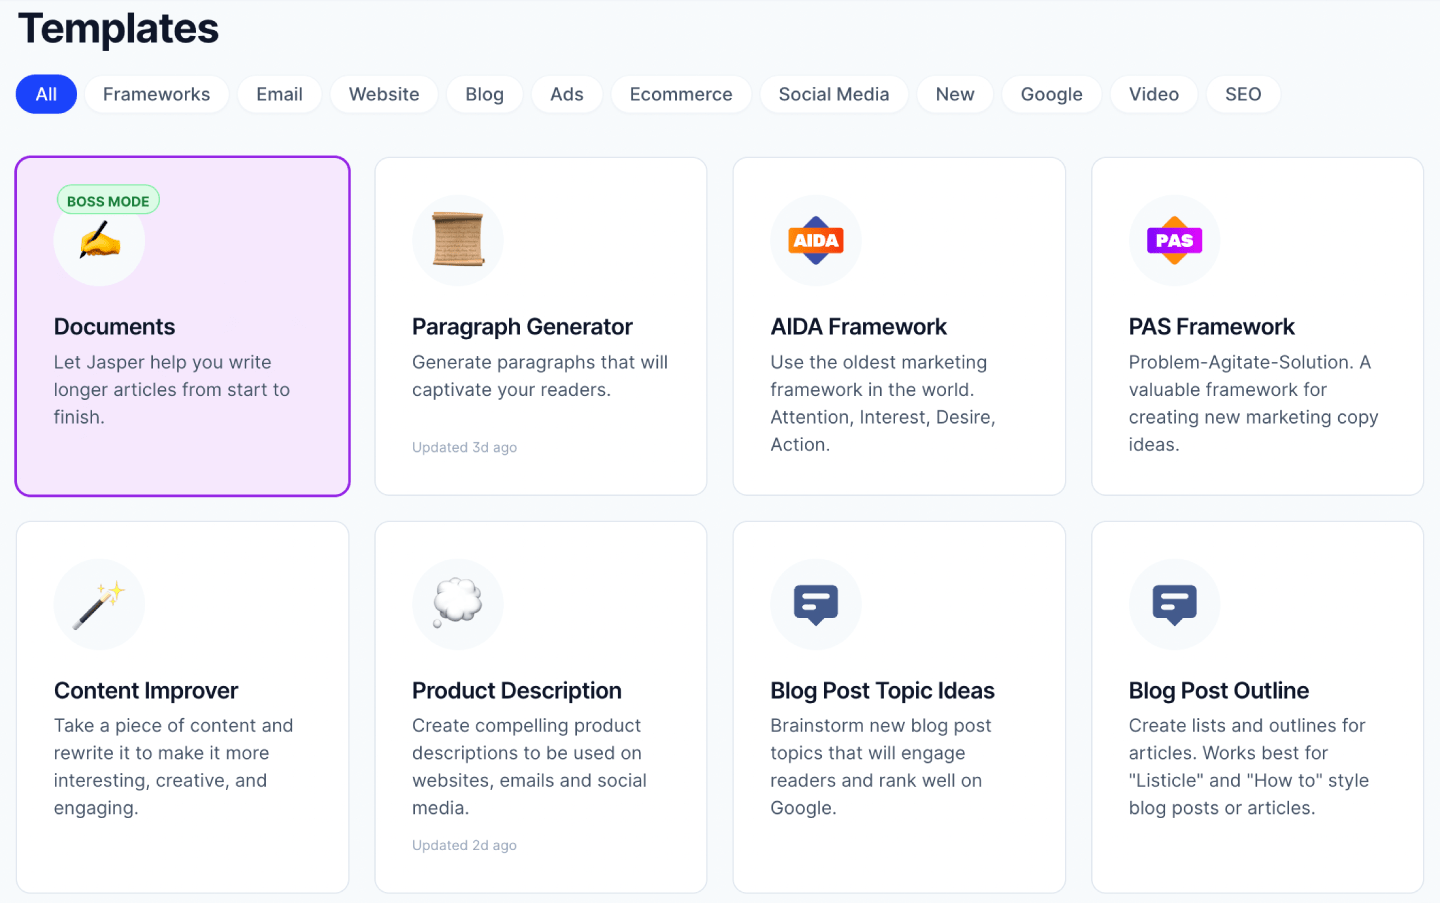Switch to the SEO category
This screenshot has width=1440, height=903.
[x=1244, y=94]
